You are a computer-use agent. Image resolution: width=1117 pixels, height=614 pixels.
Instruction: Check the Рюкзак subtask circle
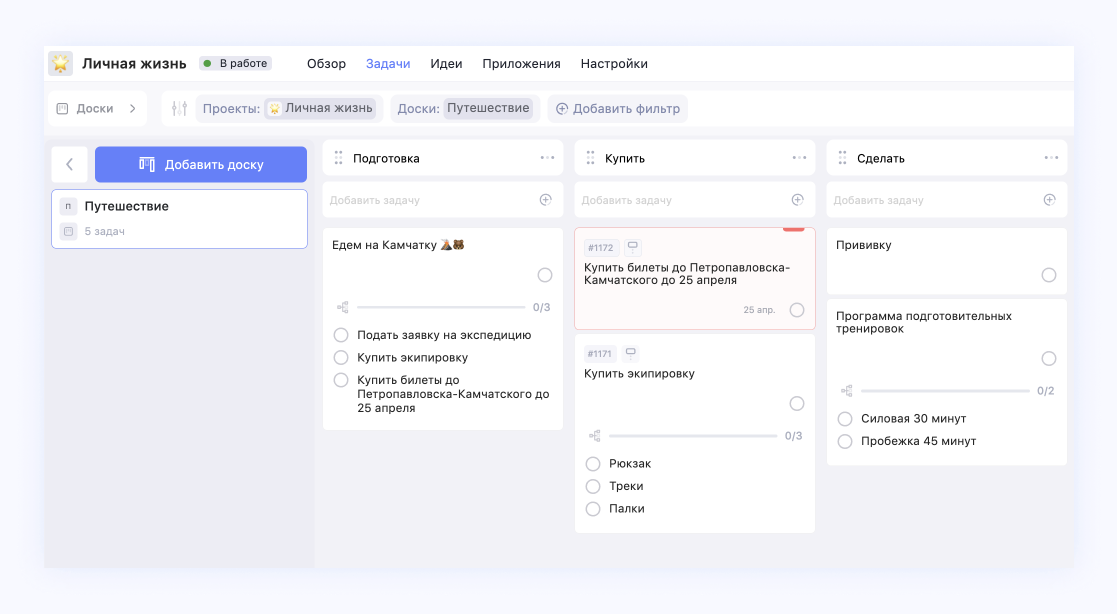click(593, 464)
